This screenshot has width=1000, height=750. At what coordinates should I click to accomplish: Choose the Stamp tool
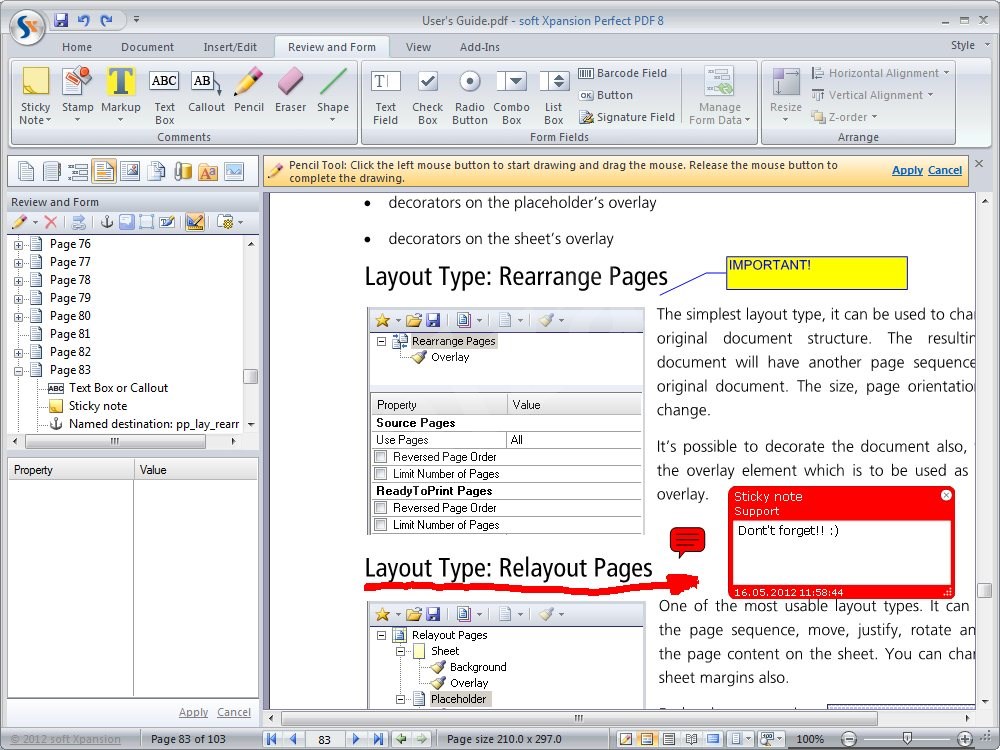pyautogui.click(x=77, y=94)
